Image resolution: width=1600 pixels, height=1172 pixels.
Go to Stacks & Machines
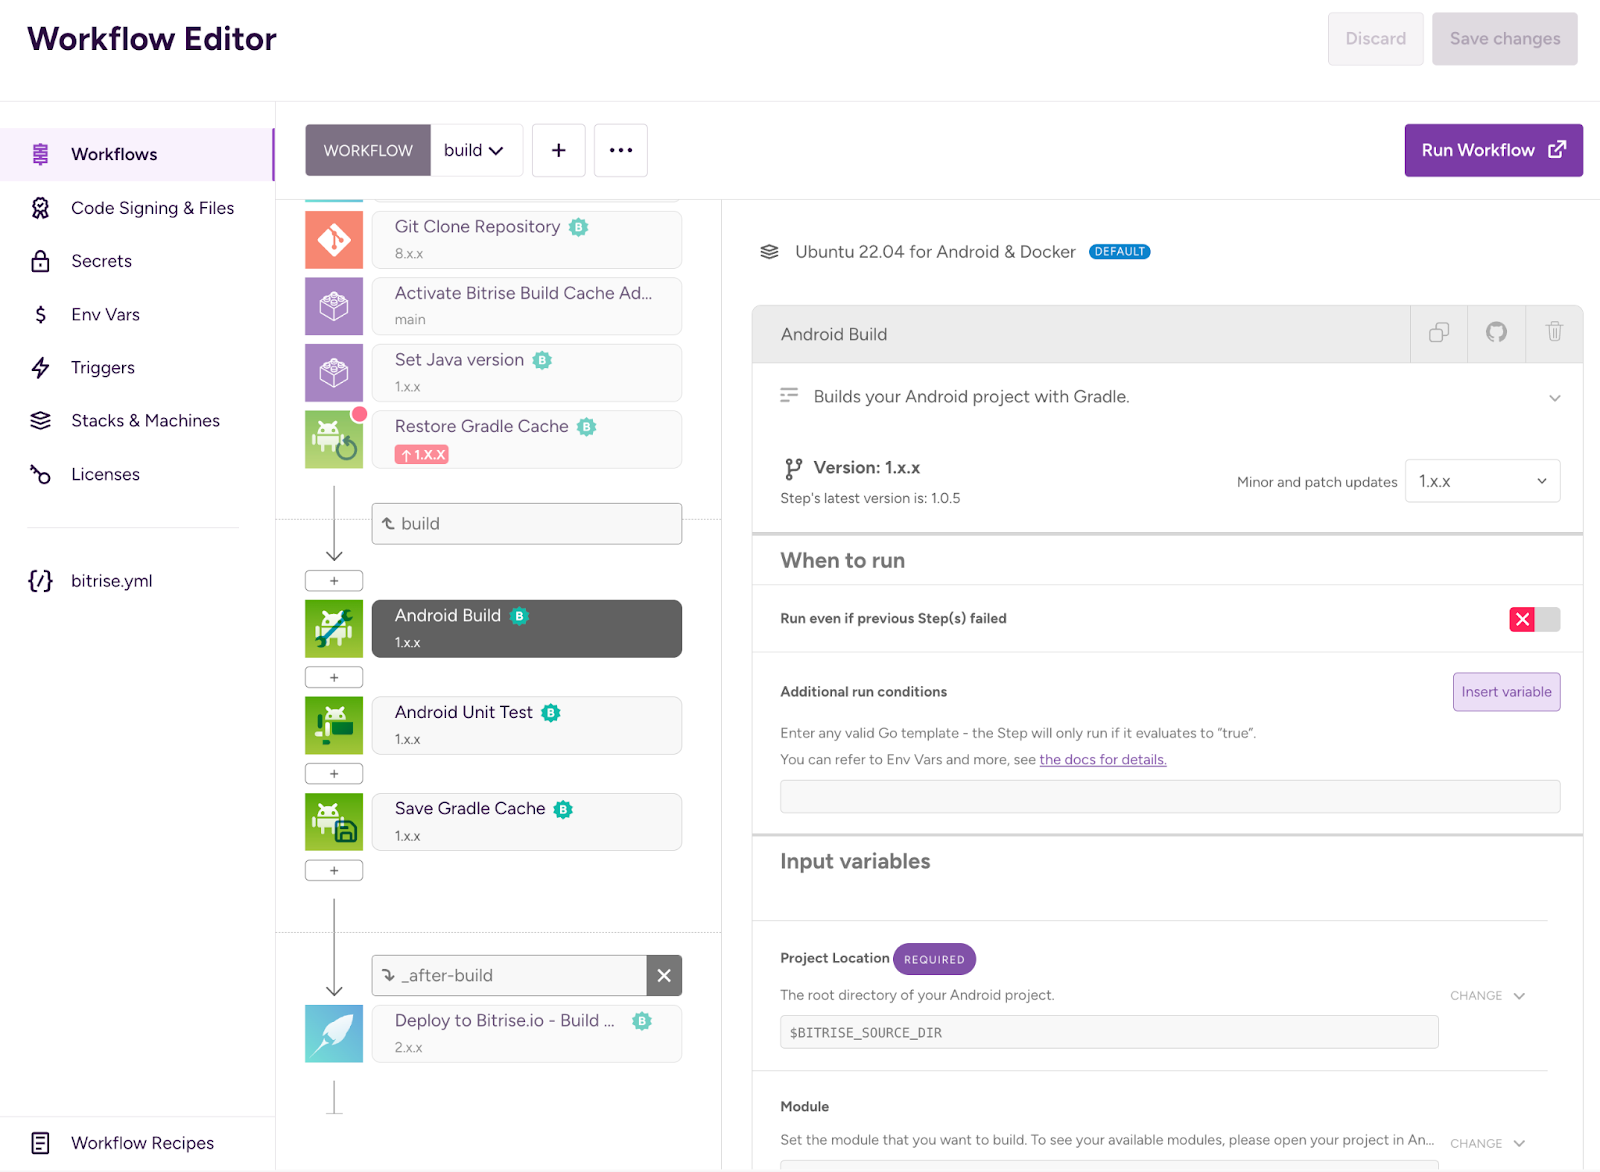(x=137, y=420)
